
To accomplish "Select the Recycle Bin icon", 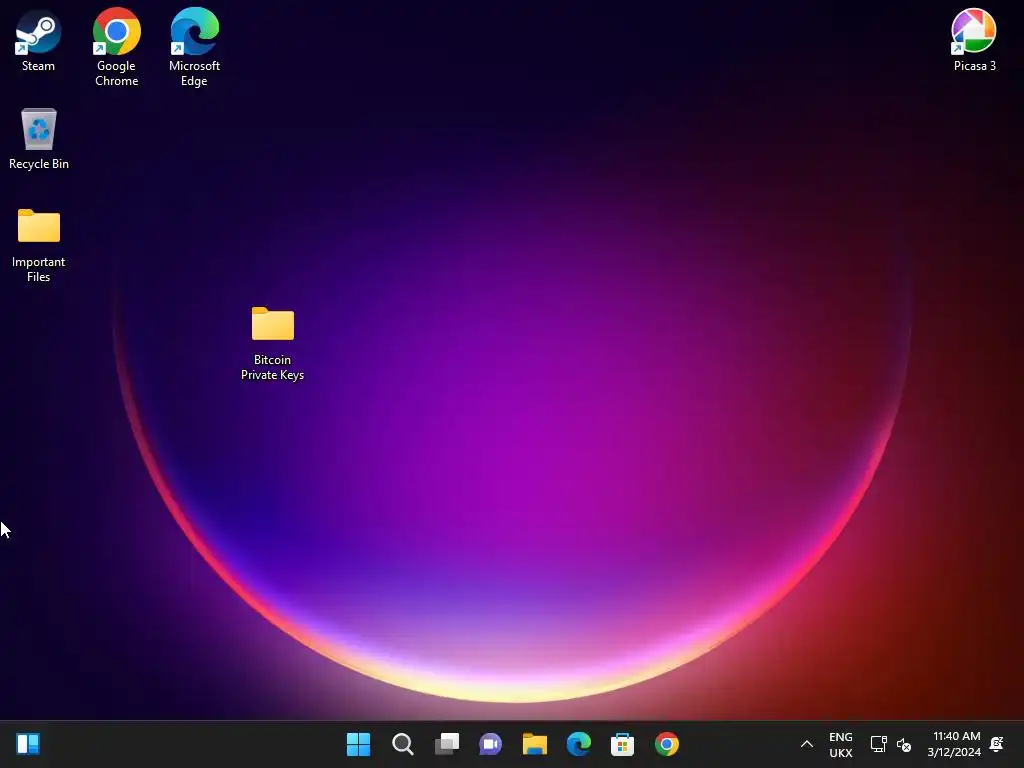I will coord(39,138).
